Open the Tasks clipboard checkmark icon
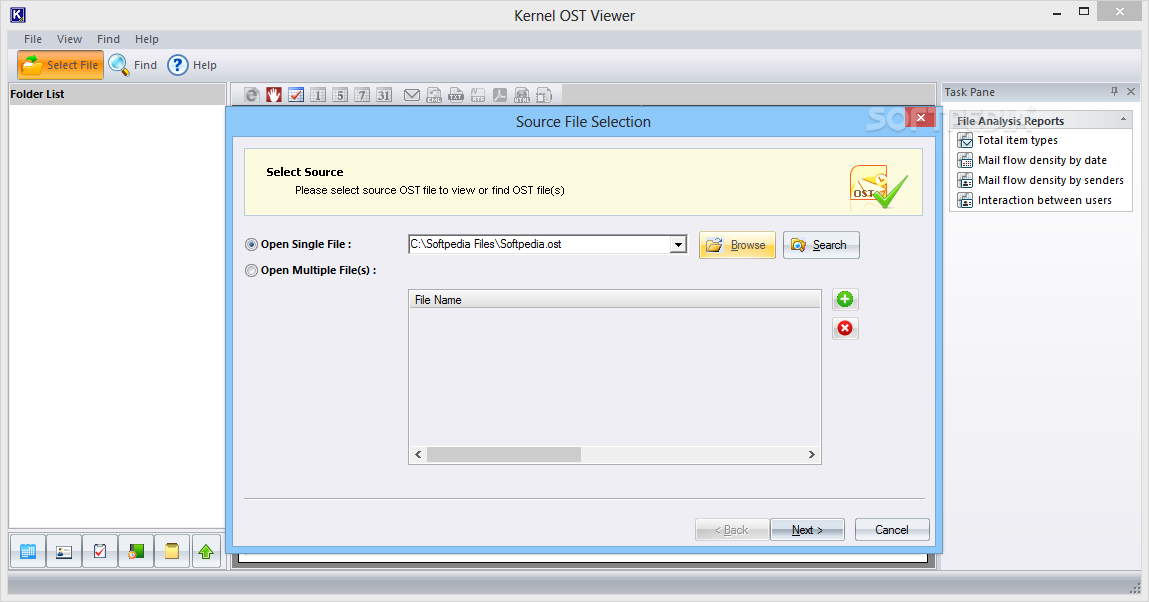The image size is (1149, 602). click(x=100, y=551)
